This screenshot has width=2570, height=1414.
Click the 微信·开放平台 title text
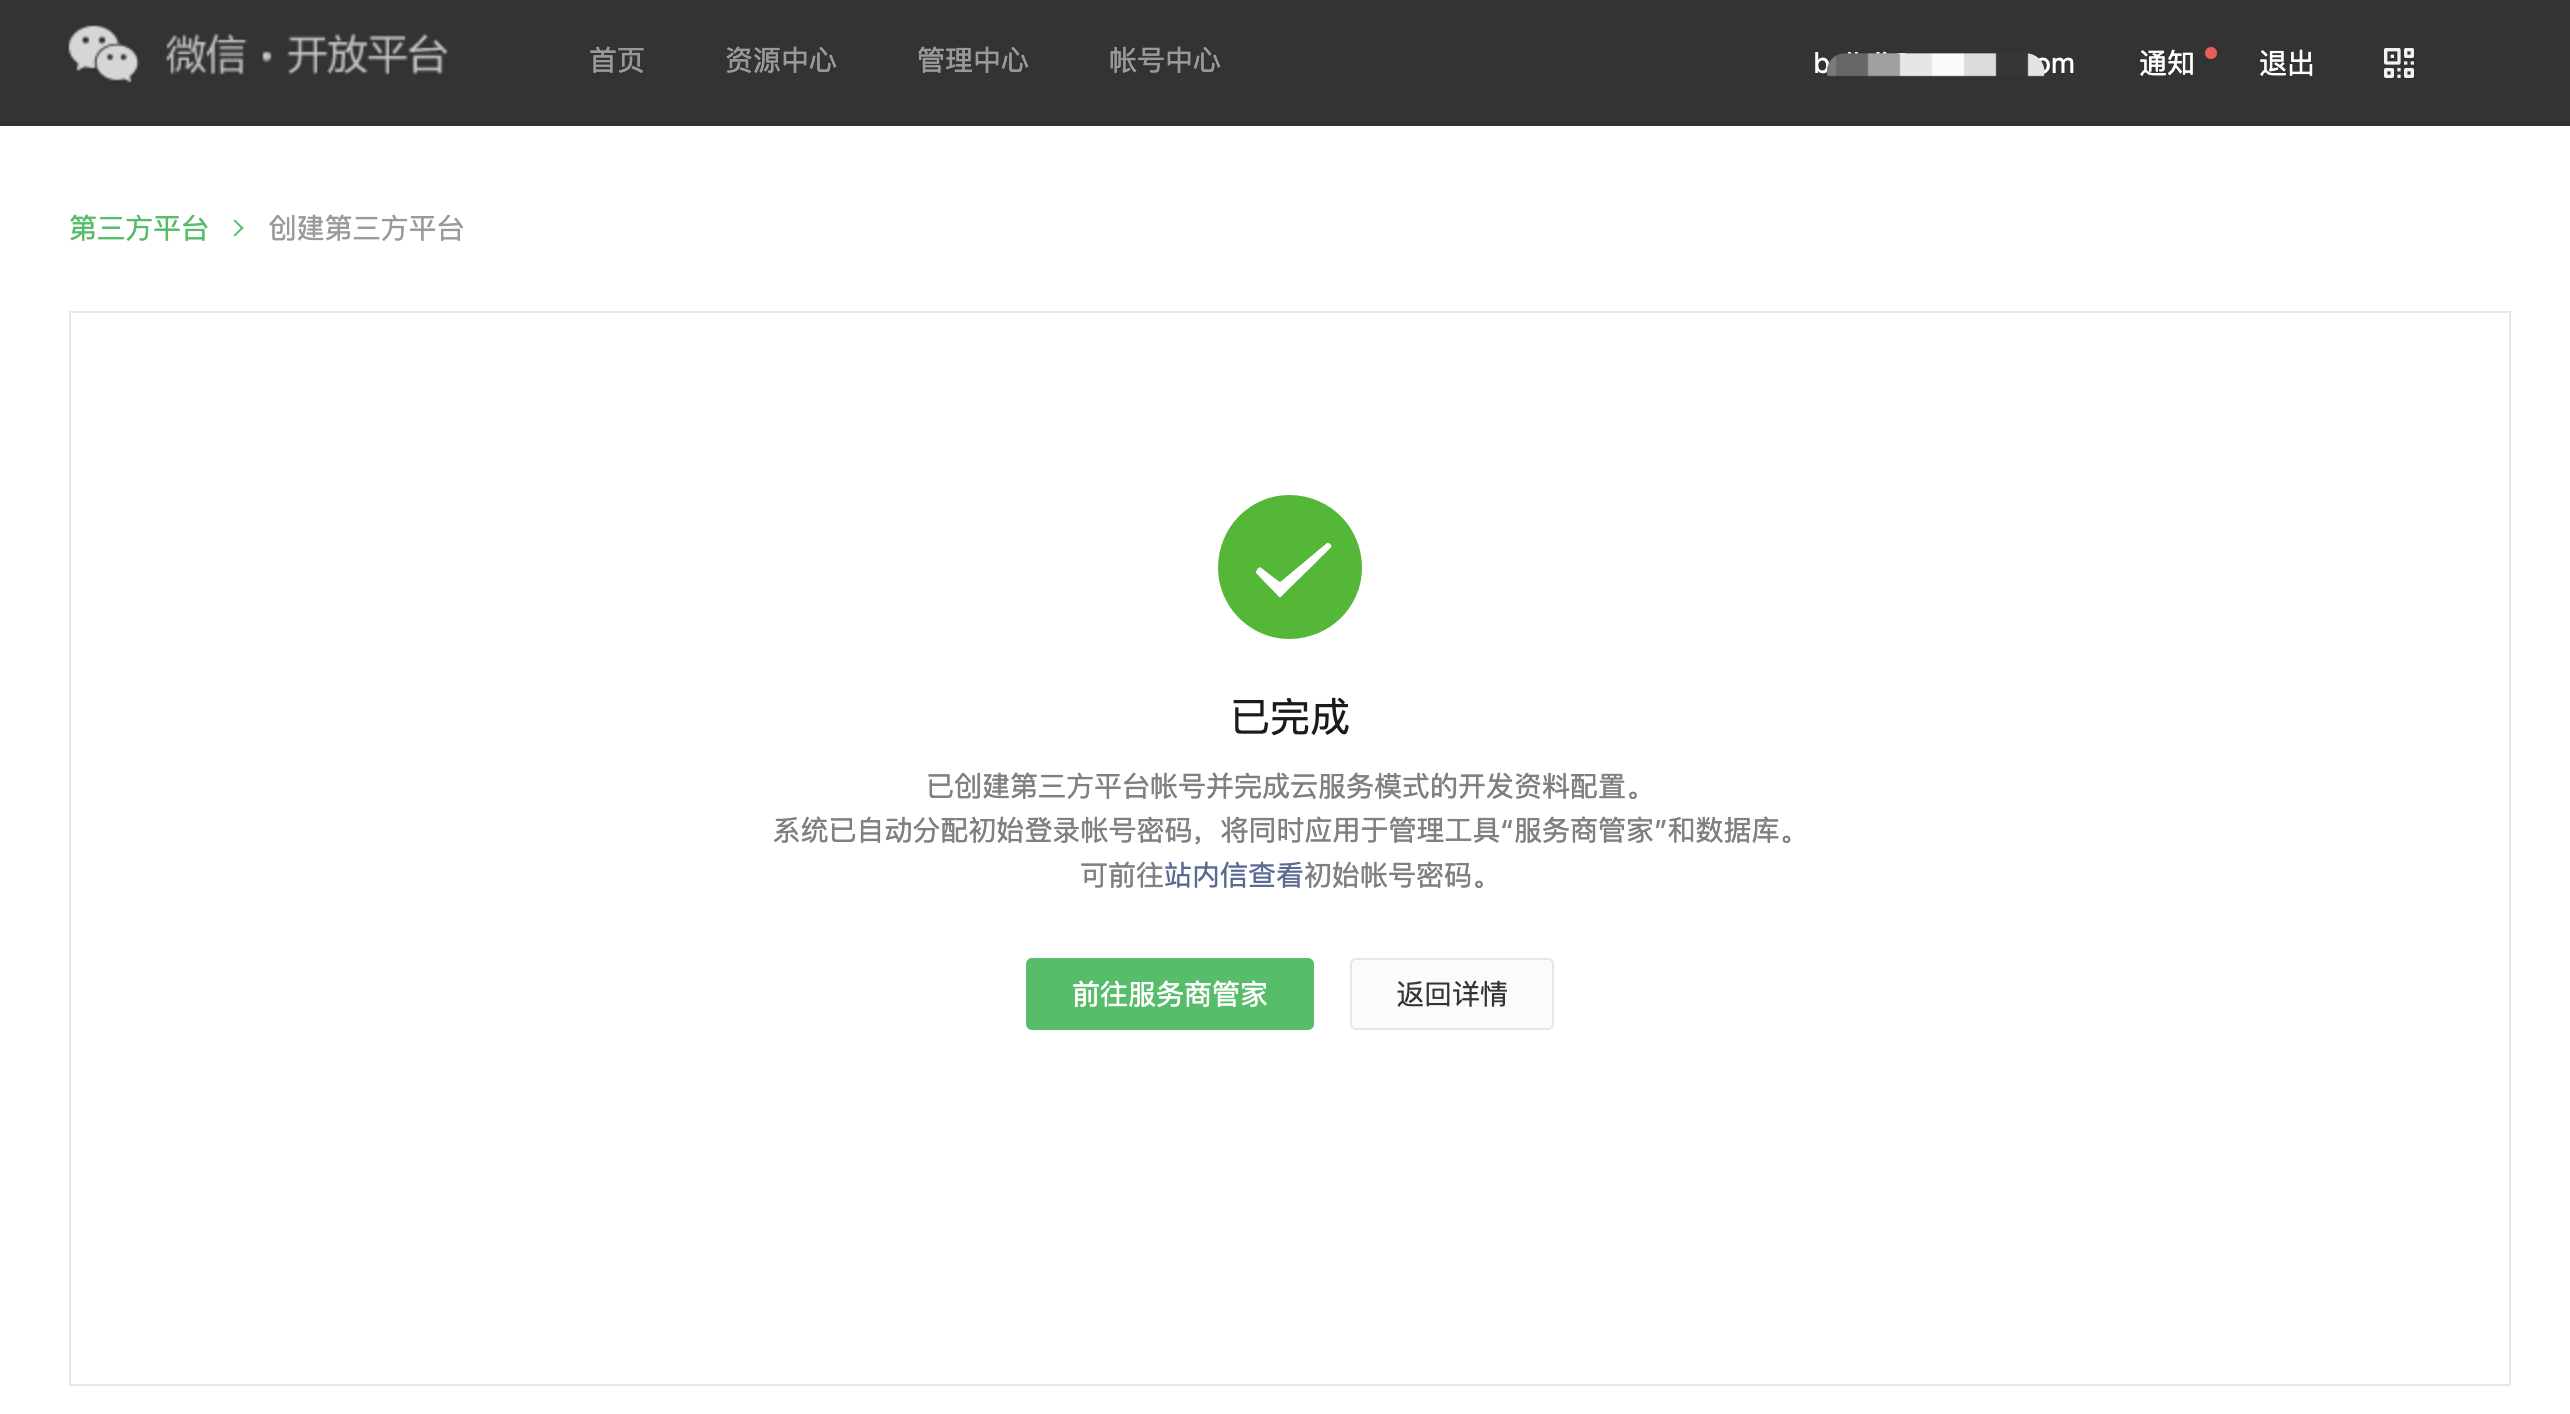306,55
